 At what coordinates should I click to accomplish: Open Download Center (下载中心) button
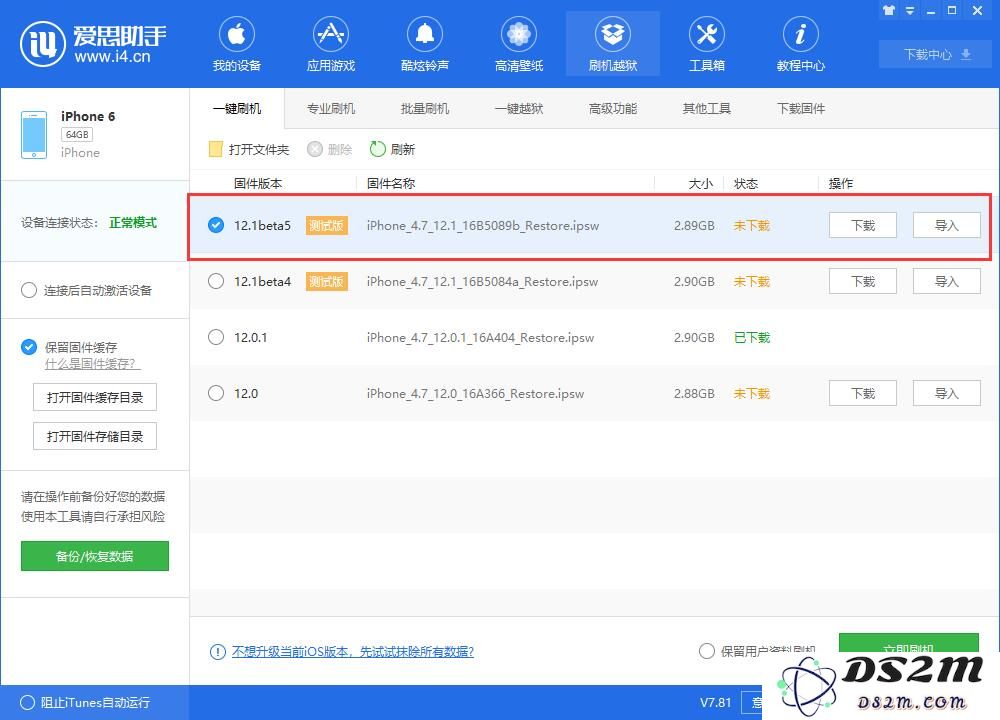click(x=936, y=54)
